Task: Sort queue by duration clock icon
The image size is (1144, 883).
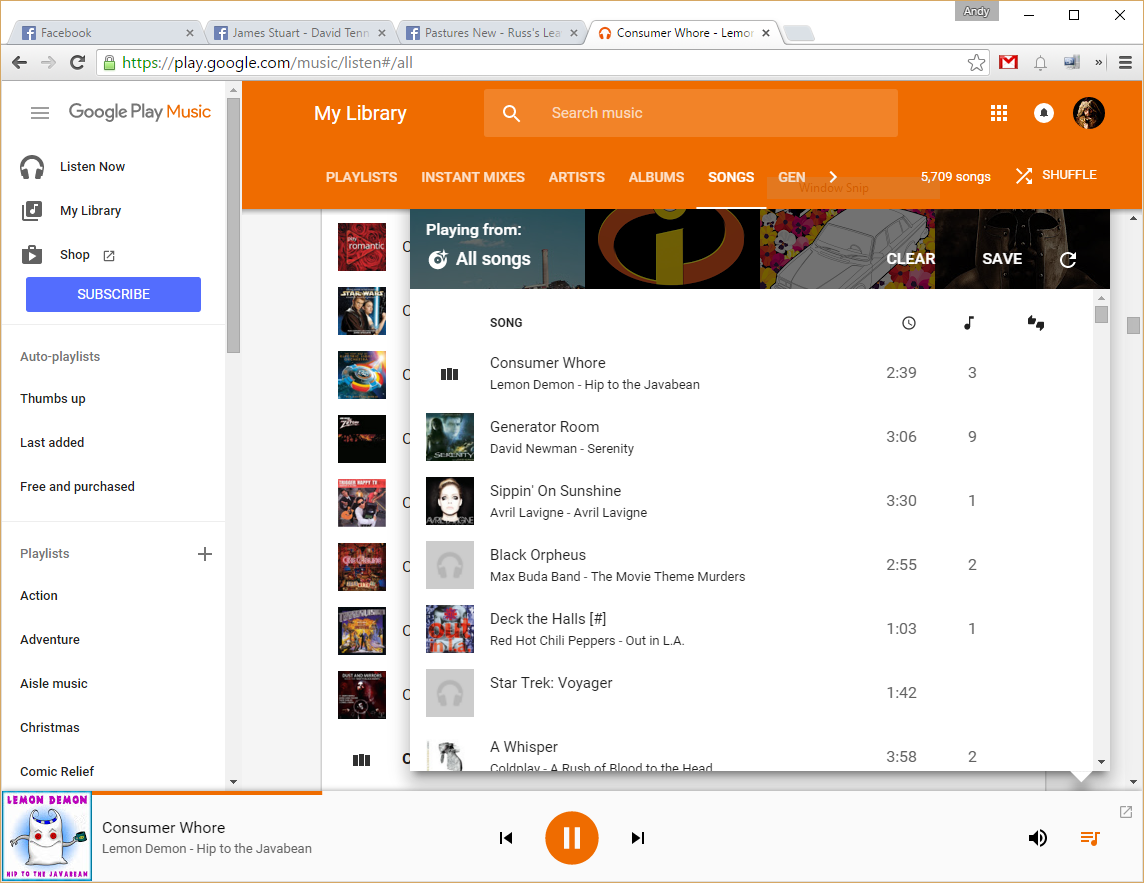Action: coord(908,323)
